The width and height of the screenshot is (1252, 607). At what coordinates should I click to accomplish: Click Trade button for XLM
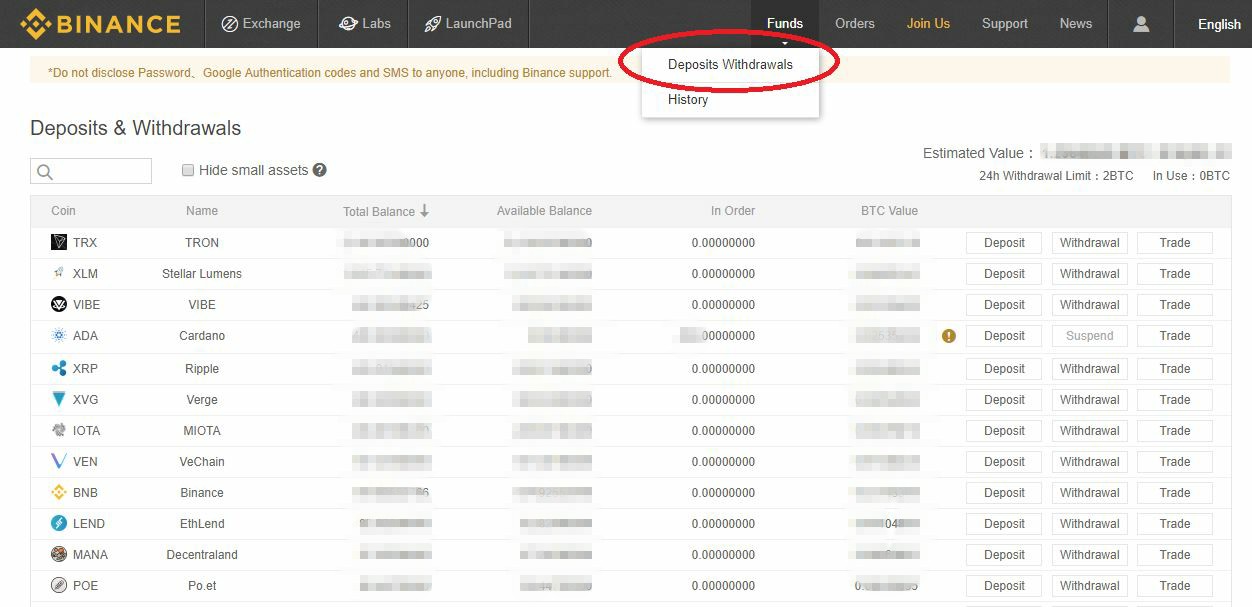[1175, 274]
